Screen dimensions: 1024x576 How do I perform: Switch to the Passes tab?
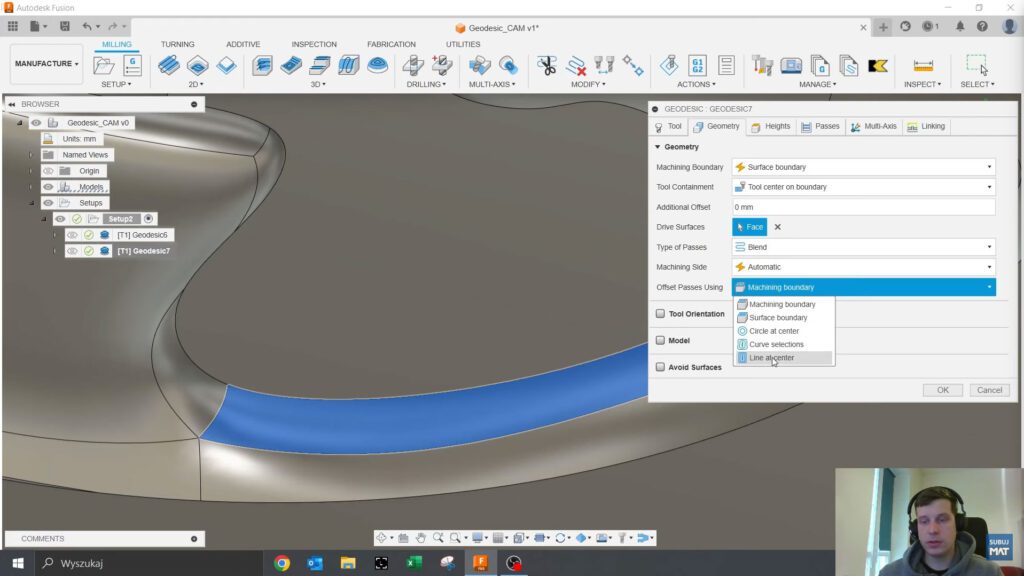(x=820, y=127)
